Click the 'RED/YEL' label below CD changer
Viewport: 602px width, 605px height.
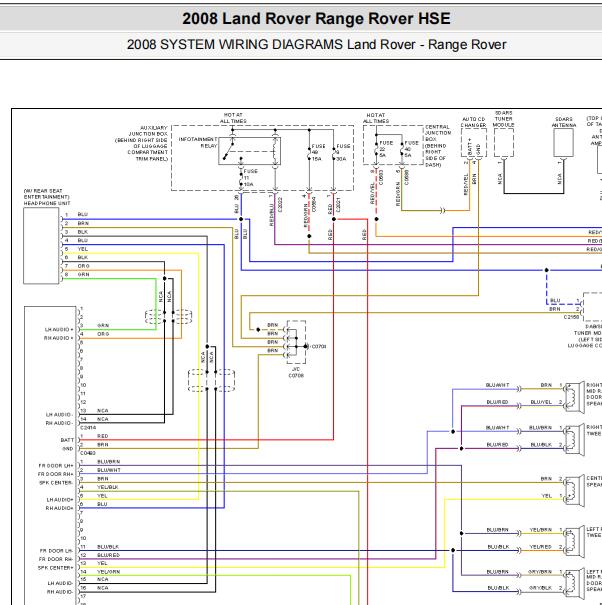pos(466,184)
